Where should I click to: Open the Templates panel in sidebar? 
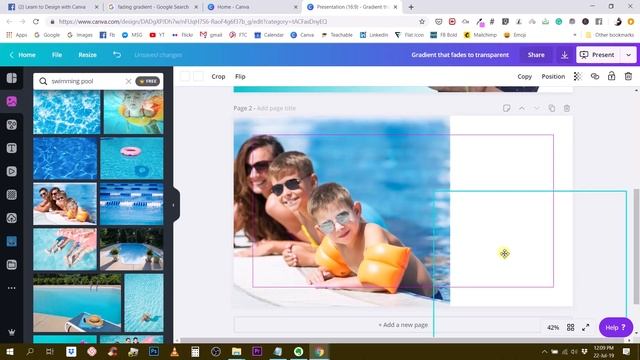click(11, 78)
